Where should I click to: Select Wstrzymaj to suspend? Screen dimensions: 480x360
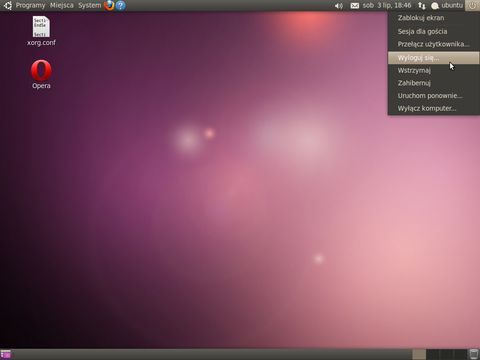click(434, 70)
